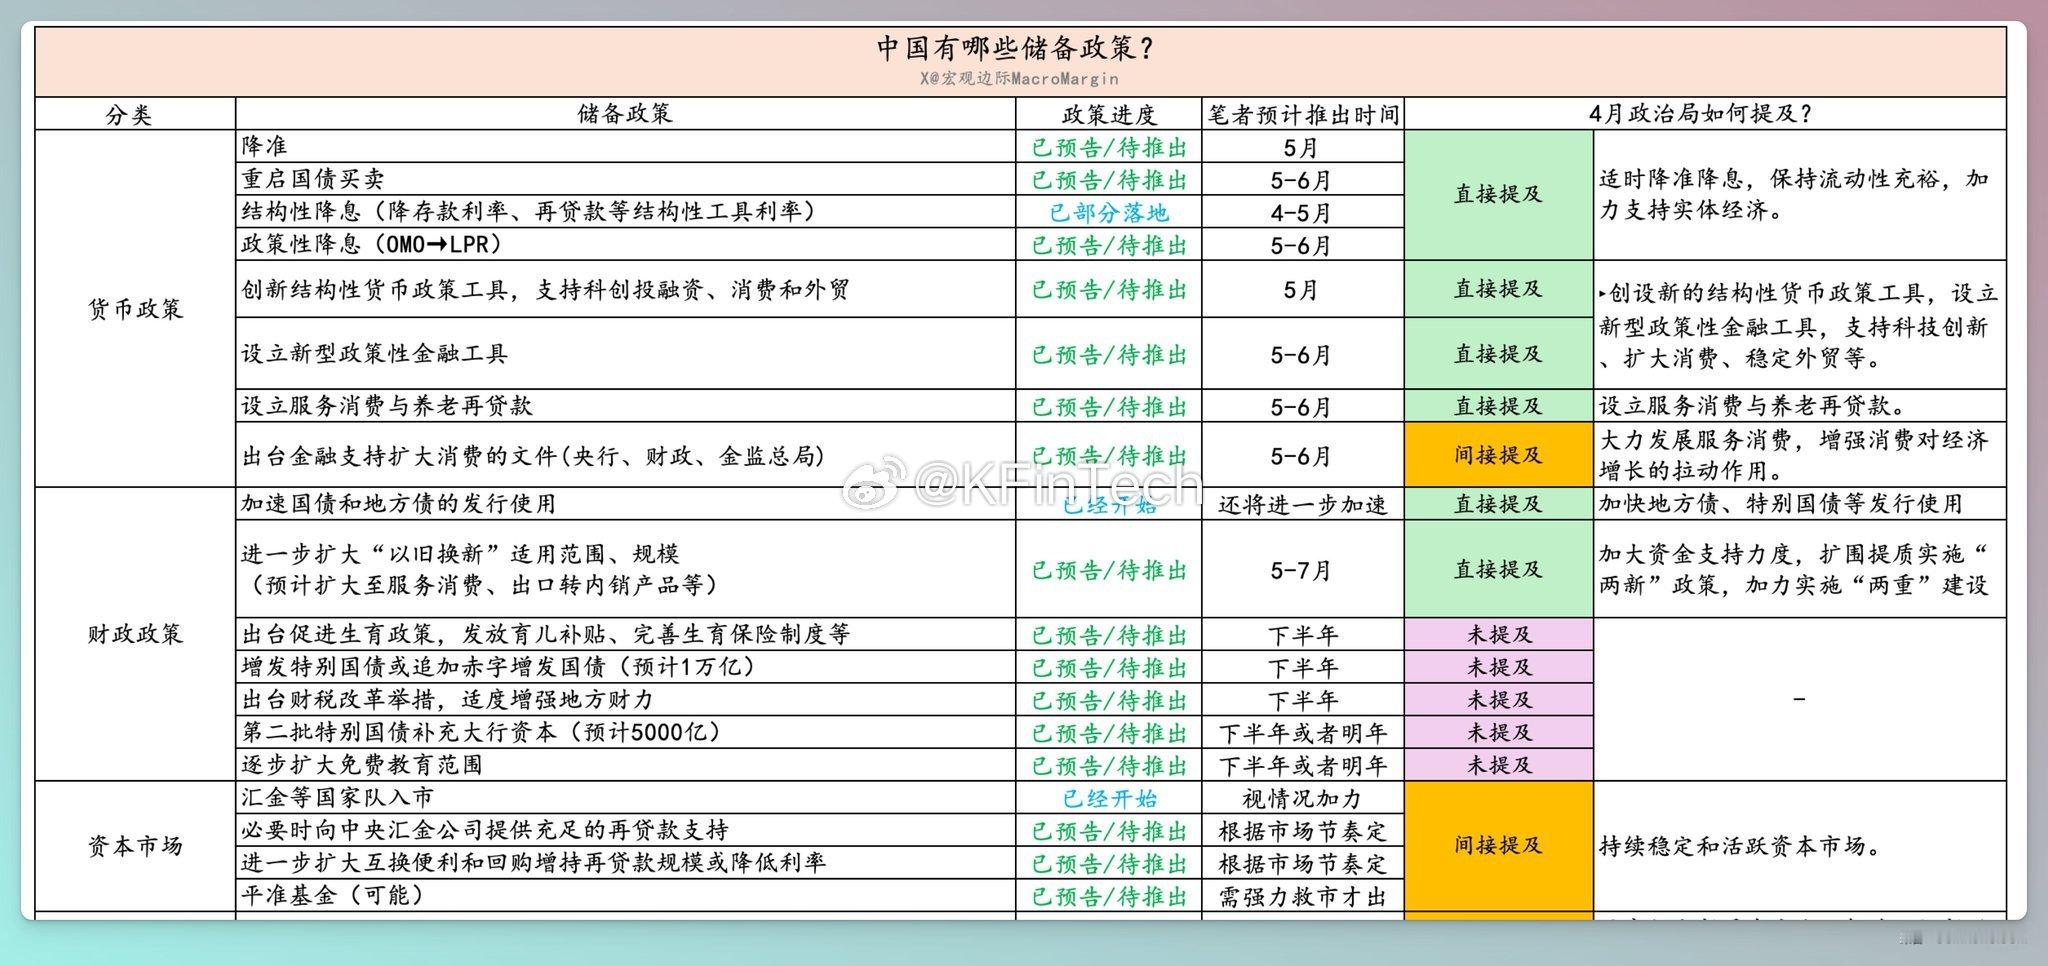The height and width of the screenshot is (966, 2048).
Task: Select "设立服务消费与养老再贷款。" in the Politburo column
Action: [x=1753, y=405]
